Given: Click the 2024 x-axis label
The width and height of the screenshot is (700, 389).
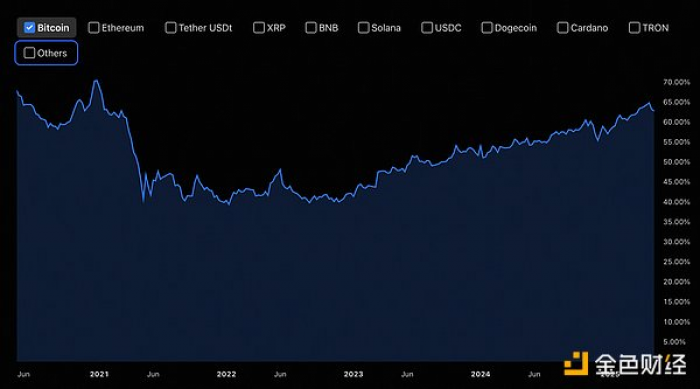Looking at the screenshot, I should pos(480,374).
